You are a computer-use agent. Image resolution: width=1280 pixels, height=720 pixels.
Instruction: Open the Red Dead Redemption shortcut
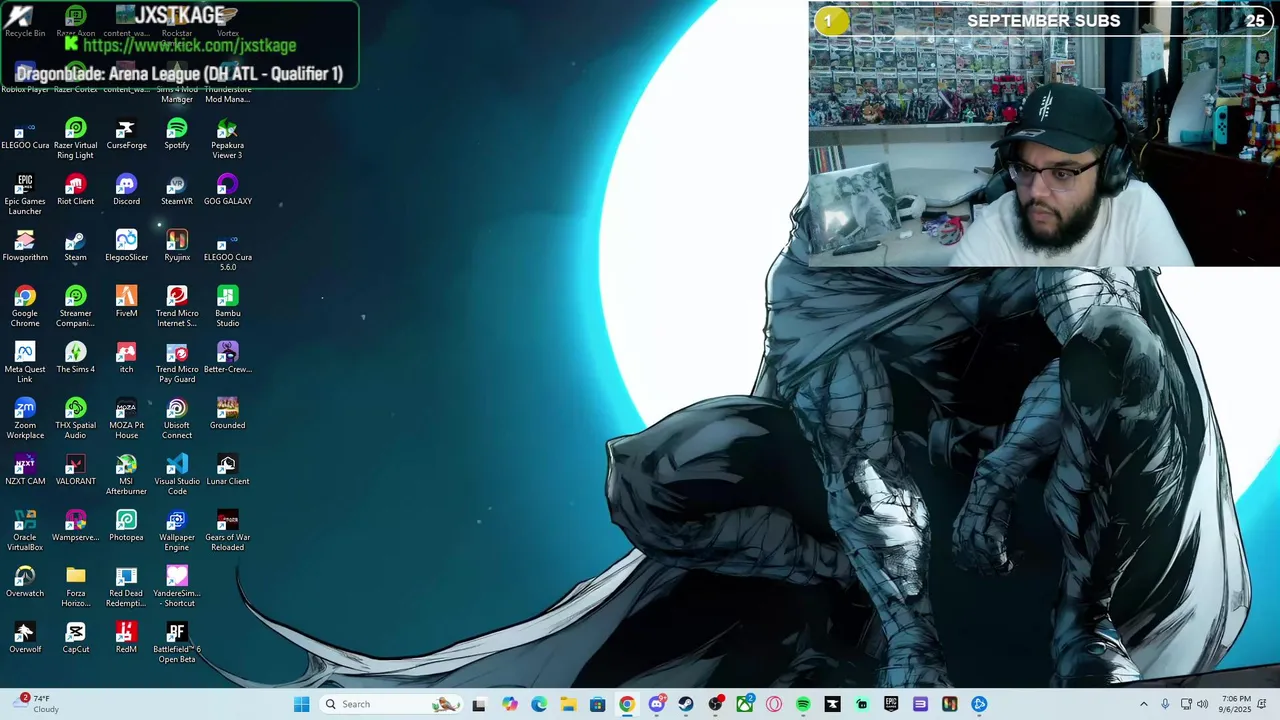[x=126, y=587]
